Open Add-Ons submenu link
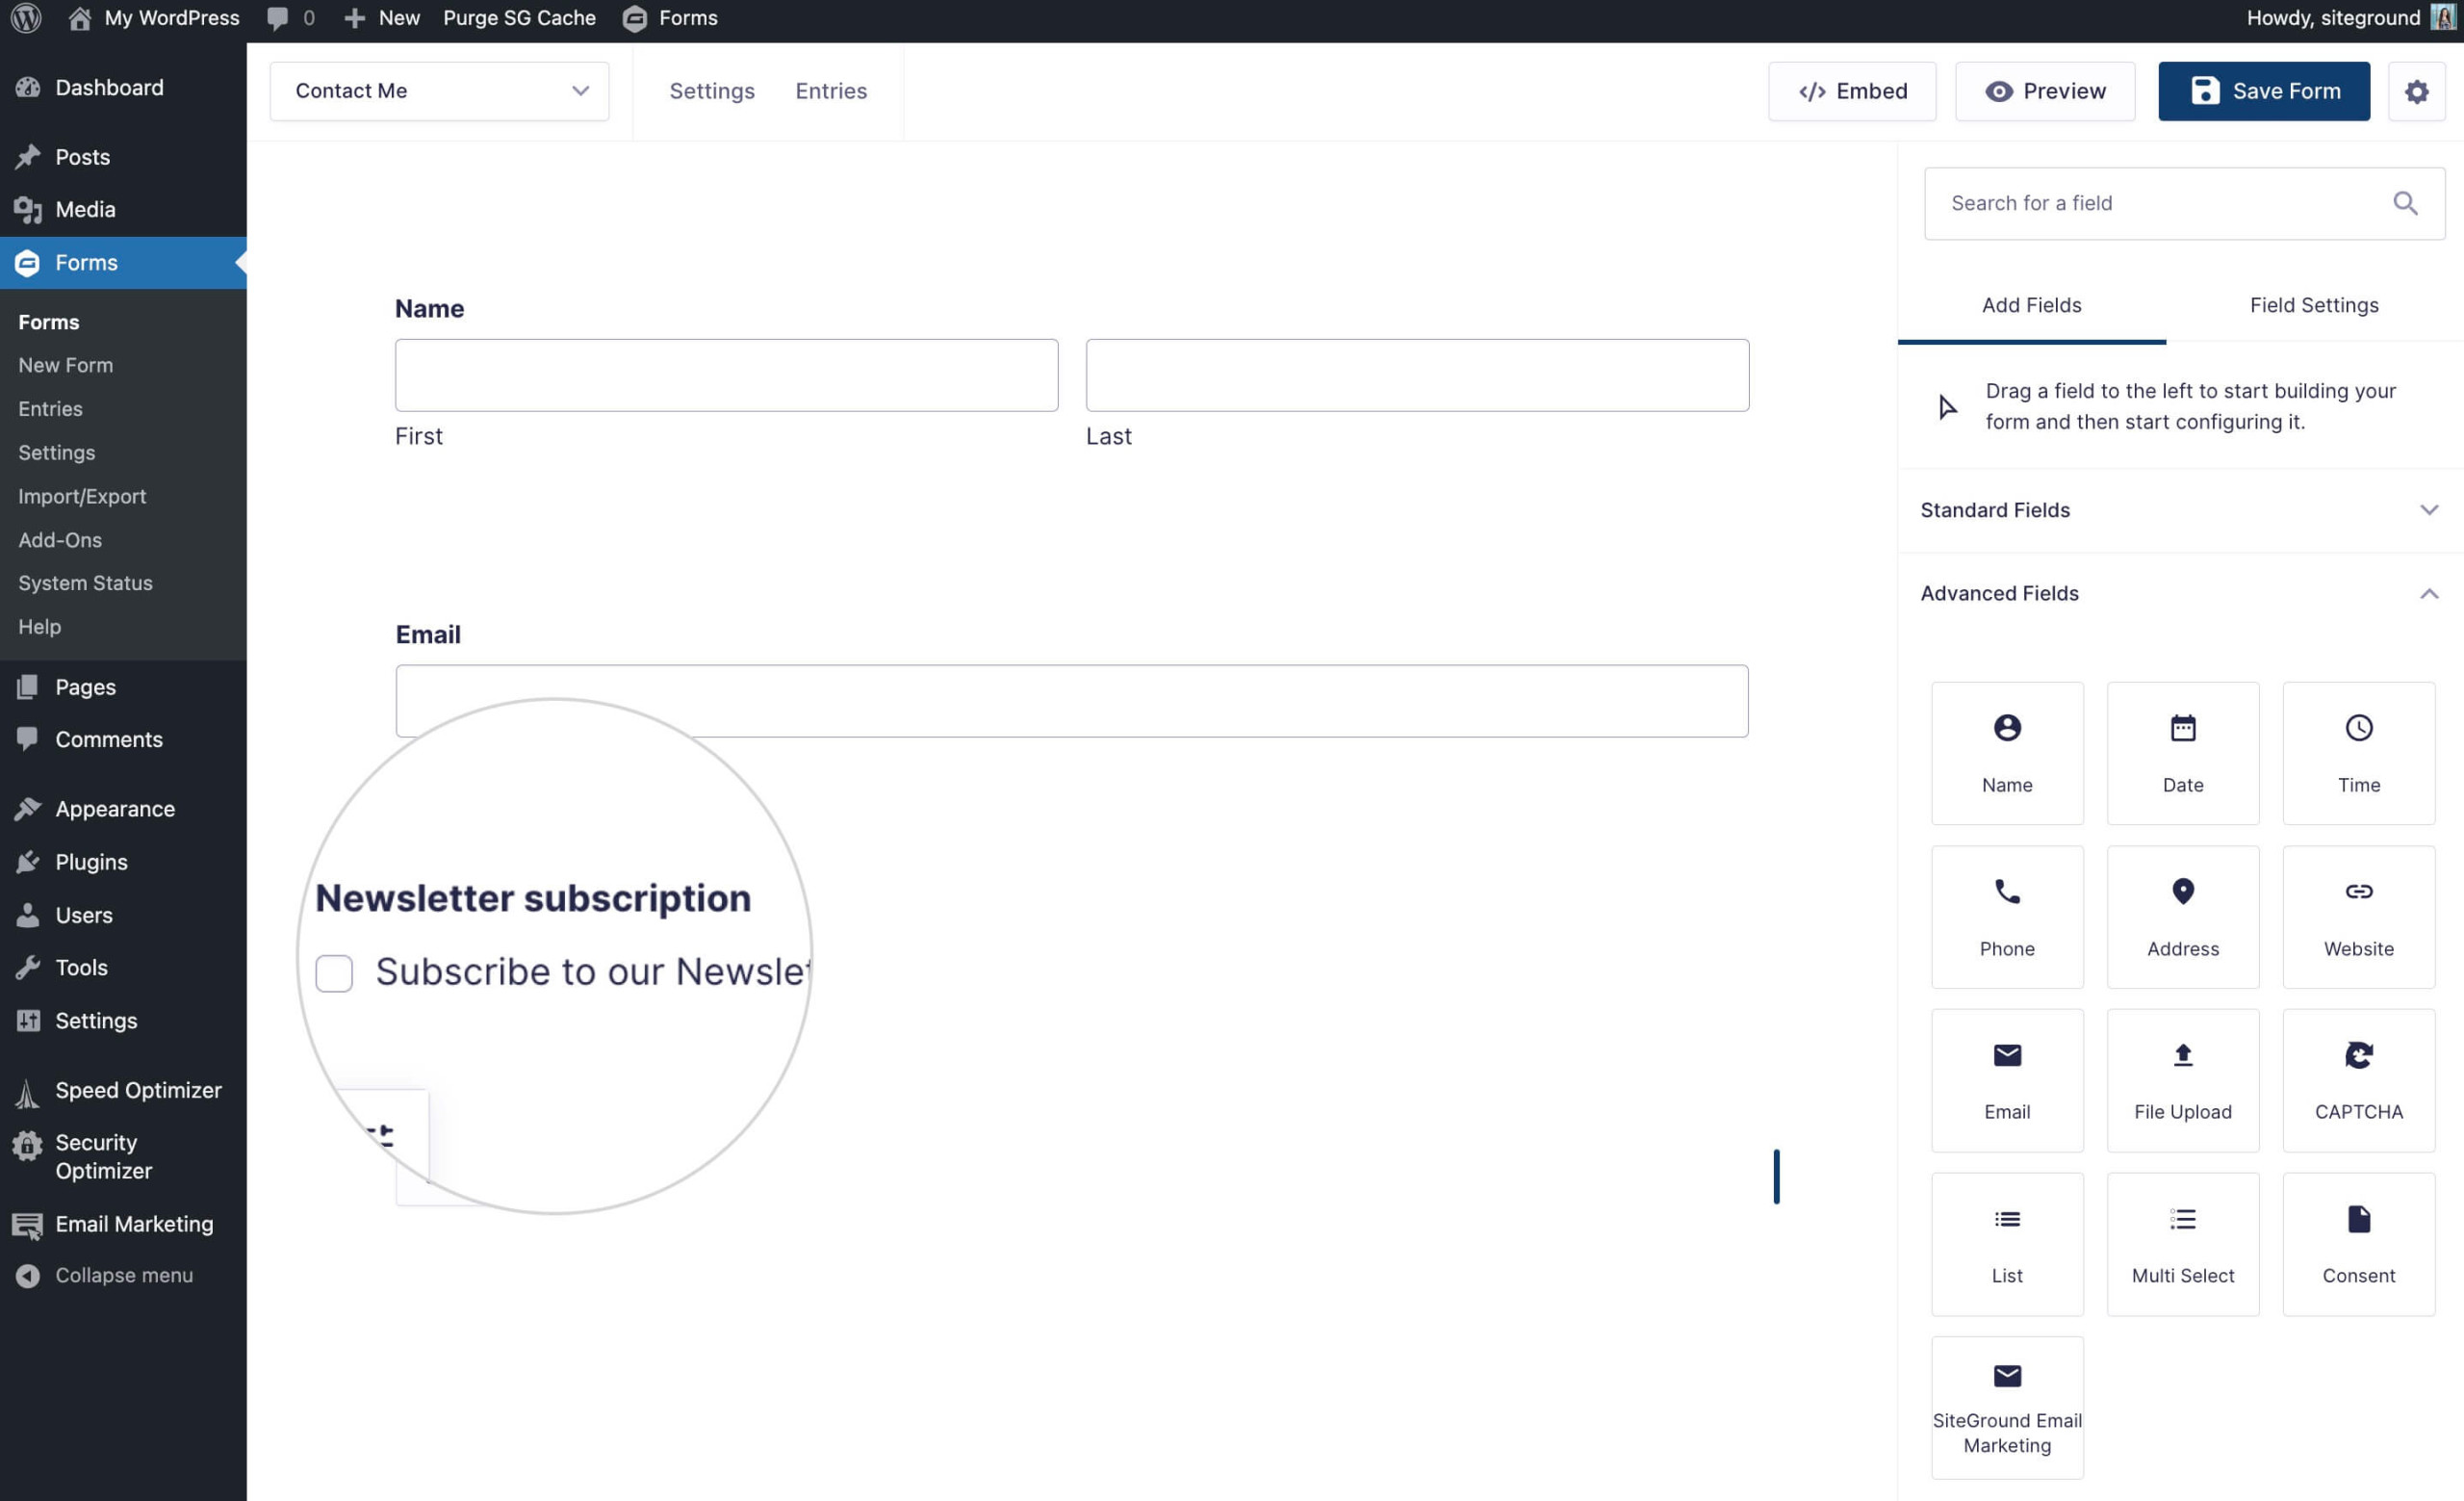Viewport: 2464px width, 1501px height. coord(60,540)
